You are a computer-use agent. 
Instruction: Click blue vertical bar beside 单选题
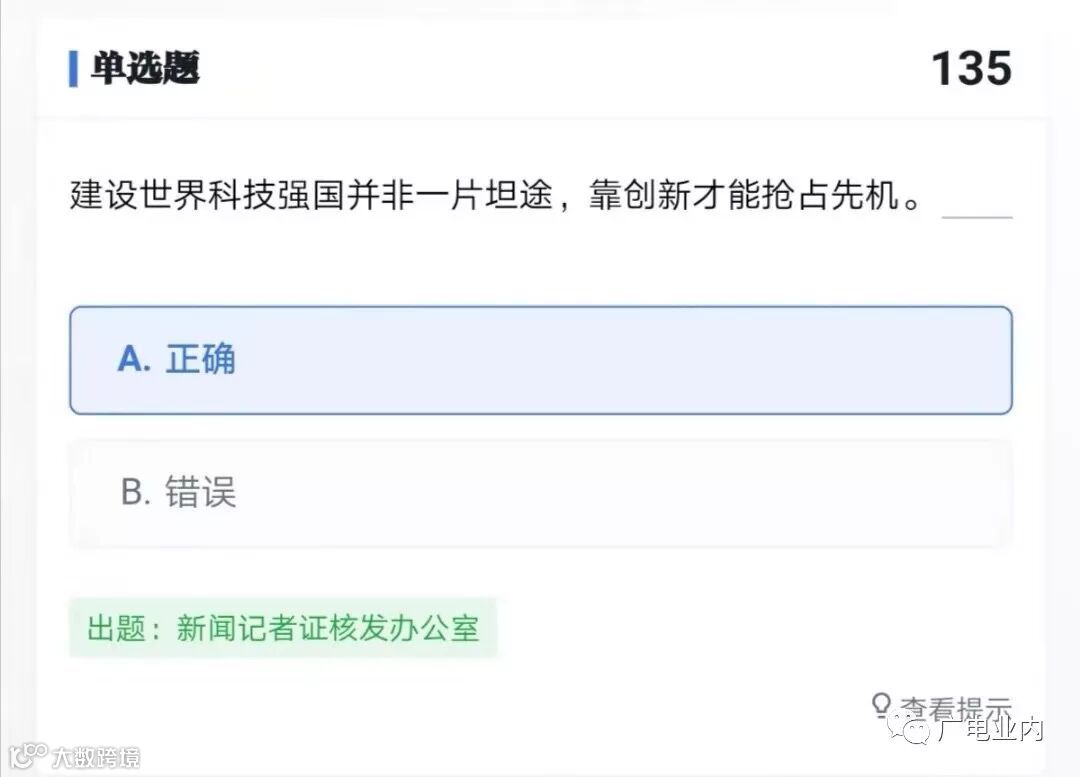point(73,68)
